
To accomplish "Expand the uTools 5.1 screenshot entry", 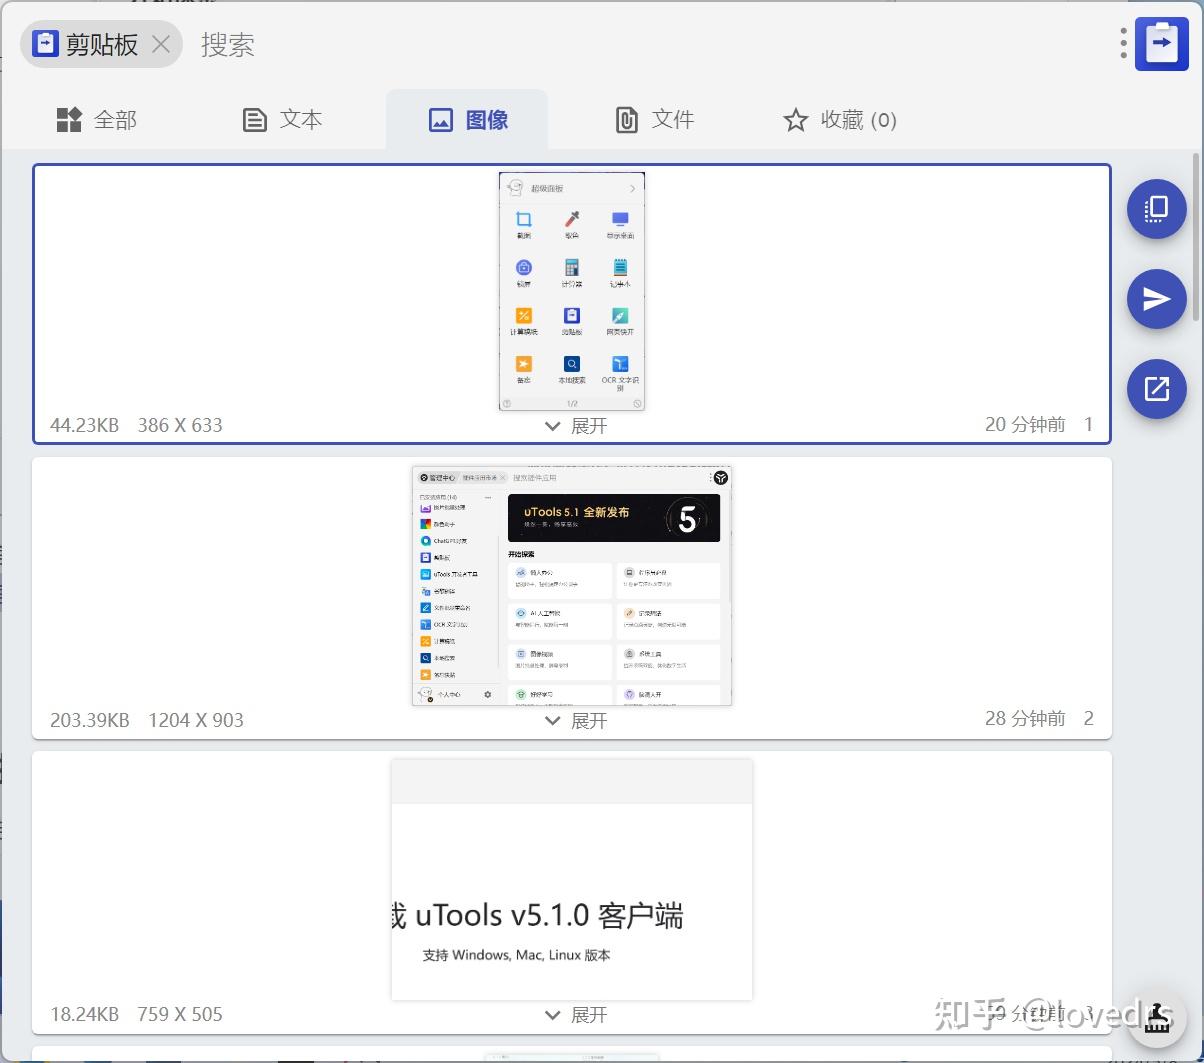I will (x=571, y=719).
